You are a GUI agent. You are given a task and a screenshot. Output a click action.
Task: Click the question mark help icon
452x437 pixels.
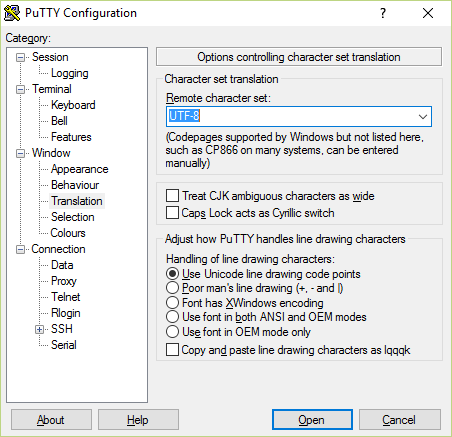tap(383, 13)
